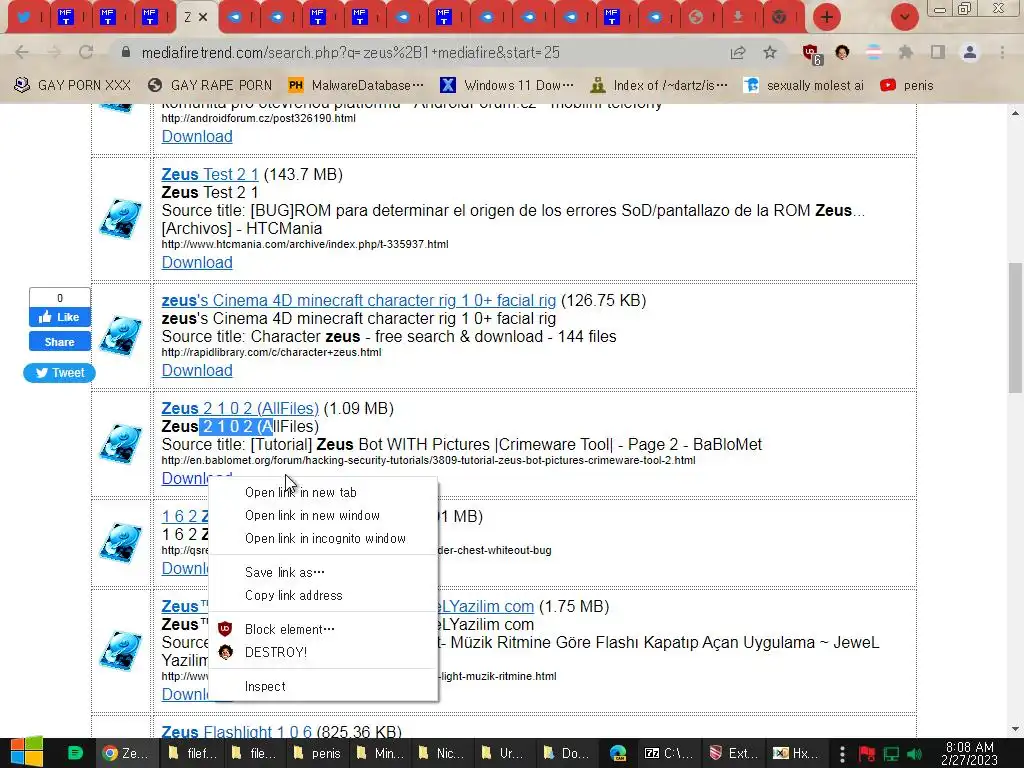Click the JeweLYazilim com result link

point(486,606)
